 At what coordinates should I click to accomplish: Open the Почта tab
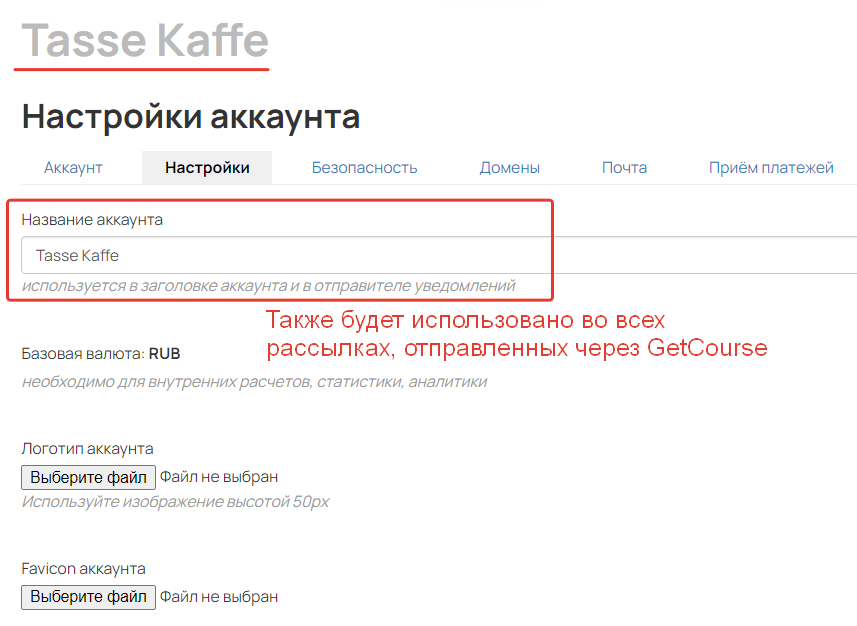[x=624, y=167]
